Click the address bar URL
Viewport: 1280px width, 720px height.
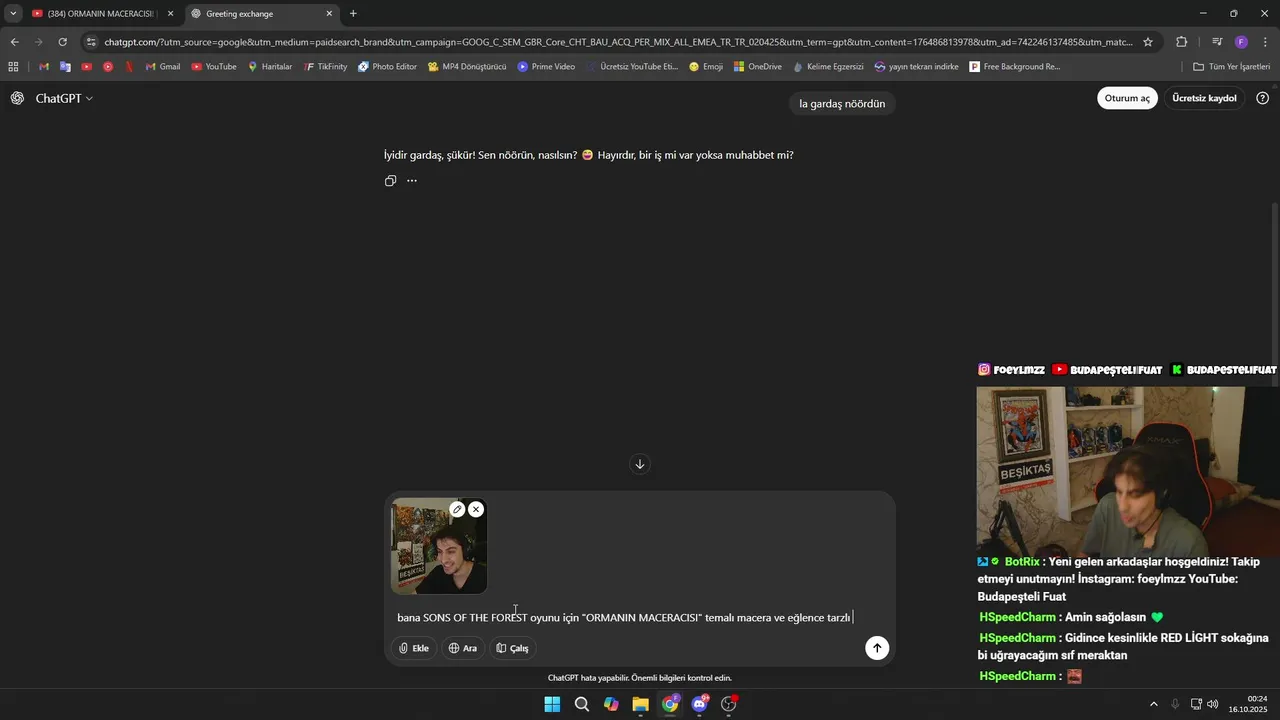coord(618,42)
